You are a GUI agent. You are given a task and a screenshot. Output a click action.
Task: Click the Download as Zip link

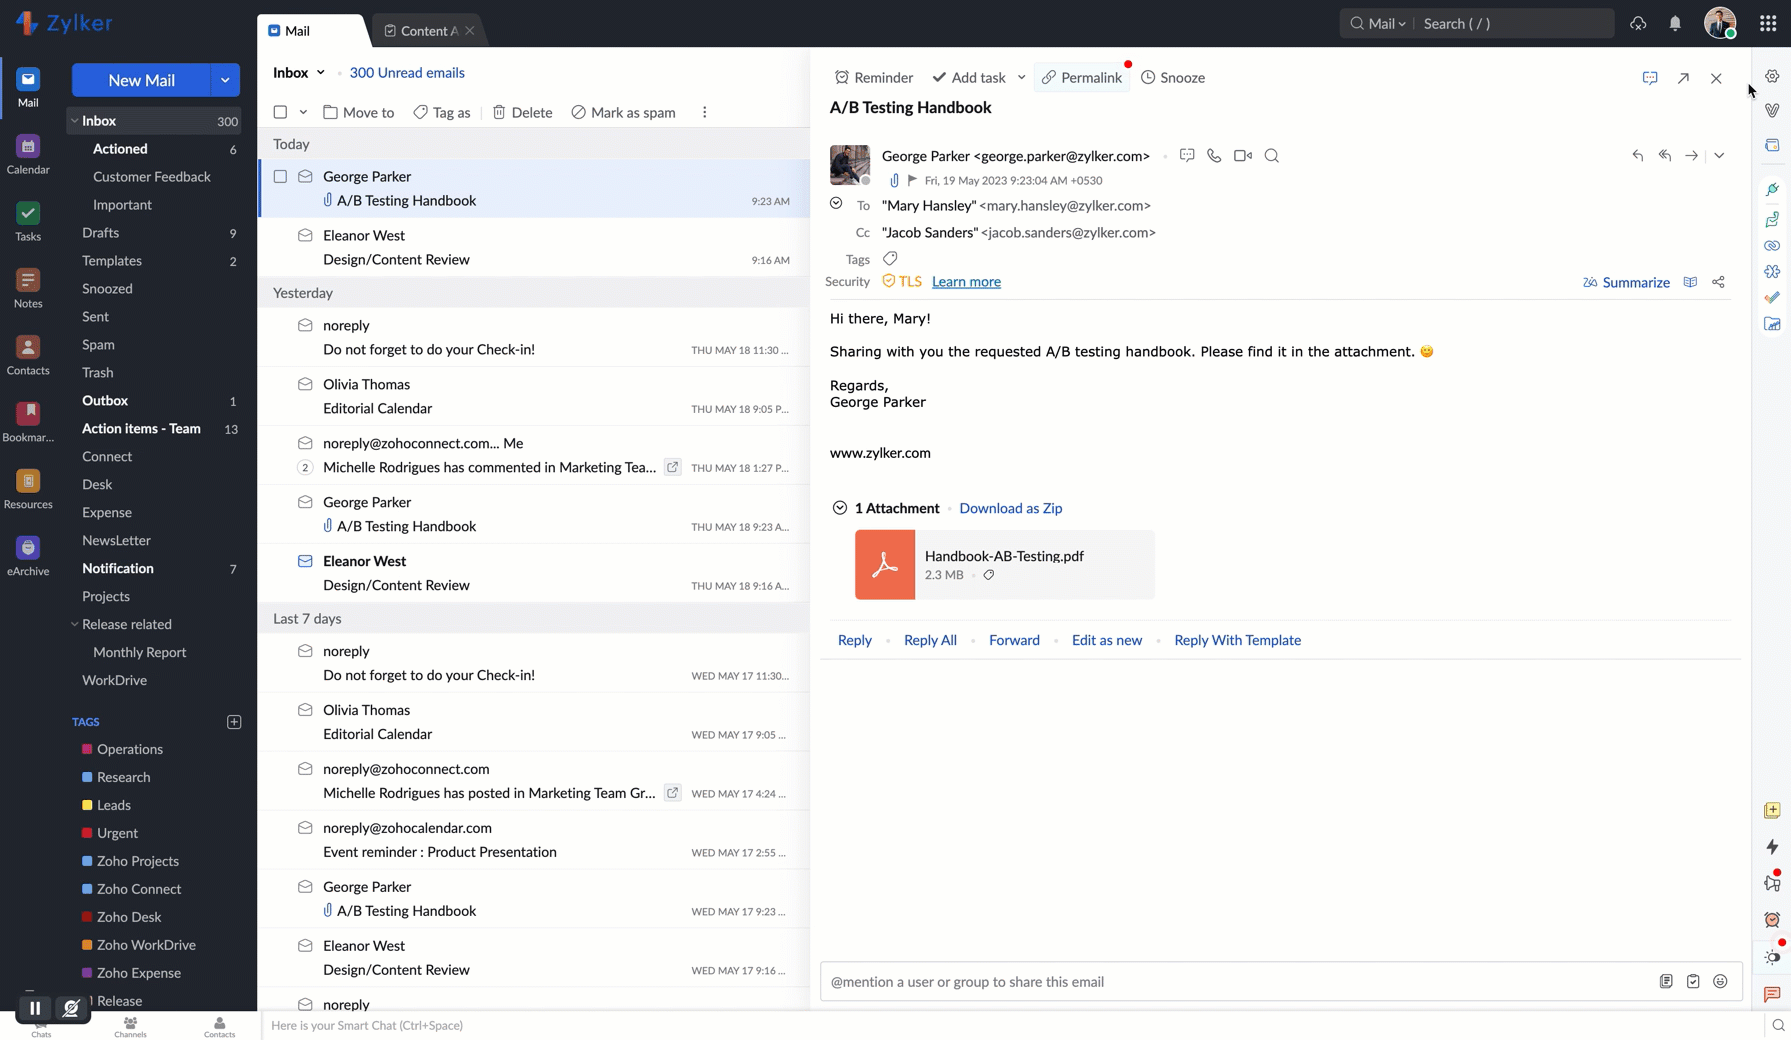1010,508
